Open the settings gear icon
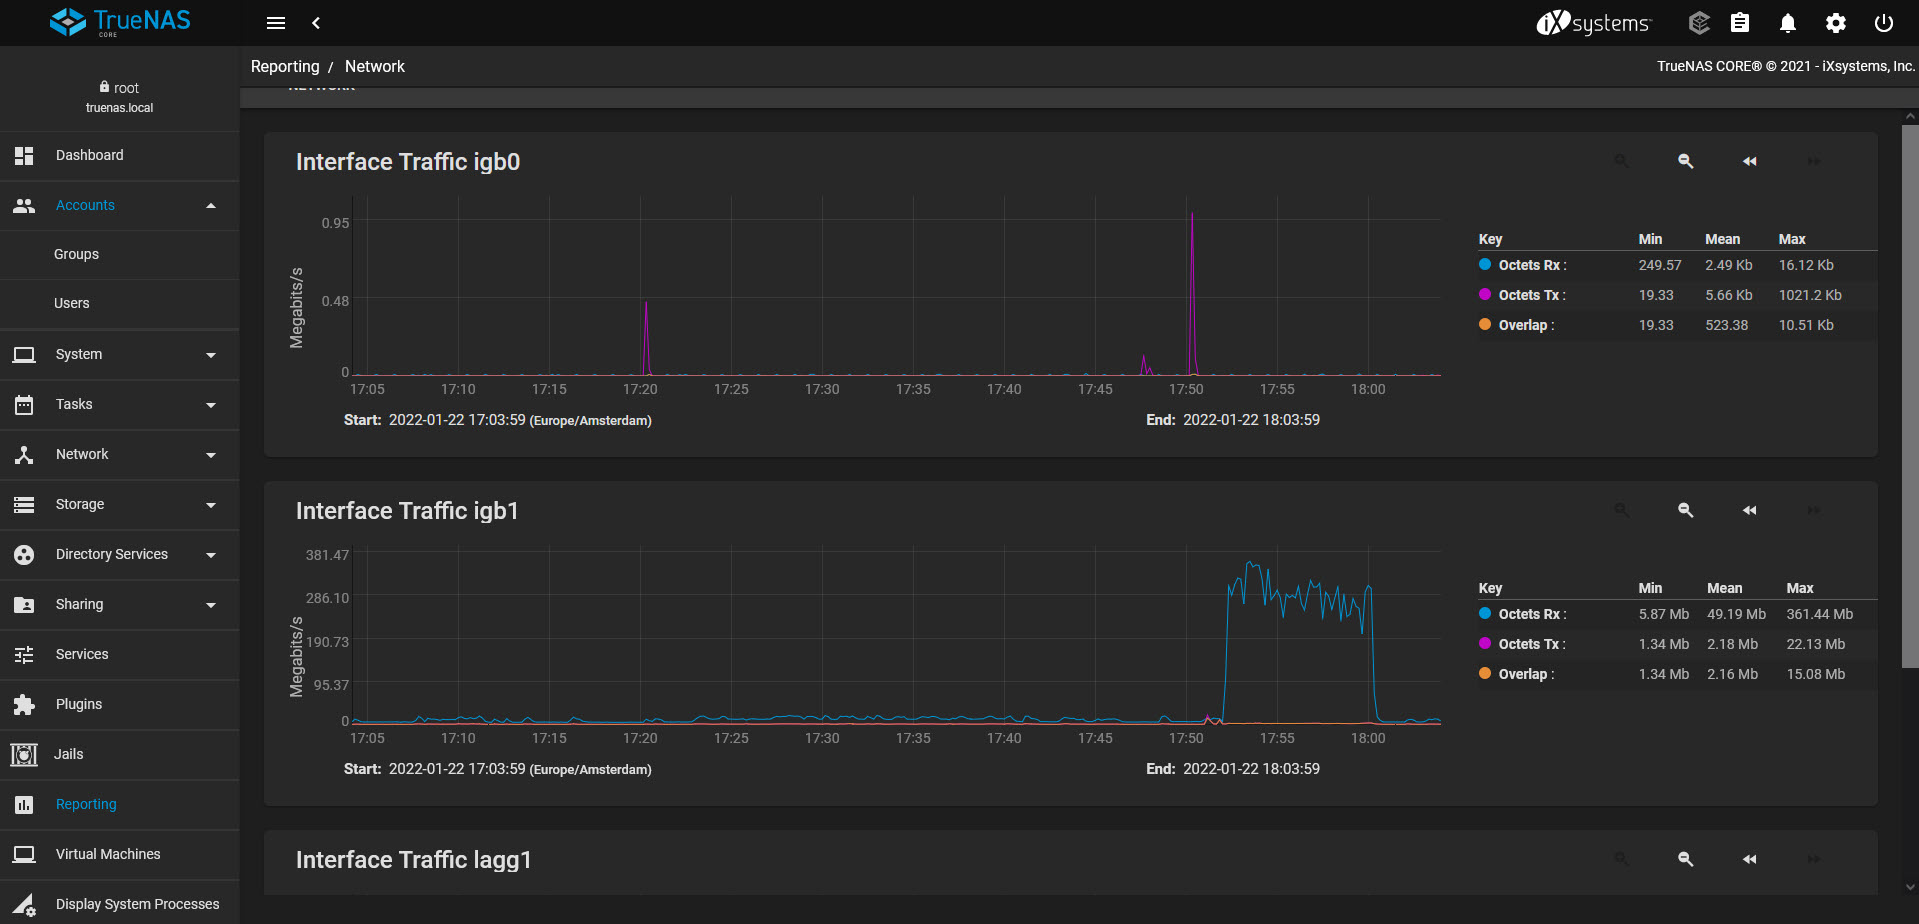The height and width of the screenshot is (924, 1919). [1836, 23]
